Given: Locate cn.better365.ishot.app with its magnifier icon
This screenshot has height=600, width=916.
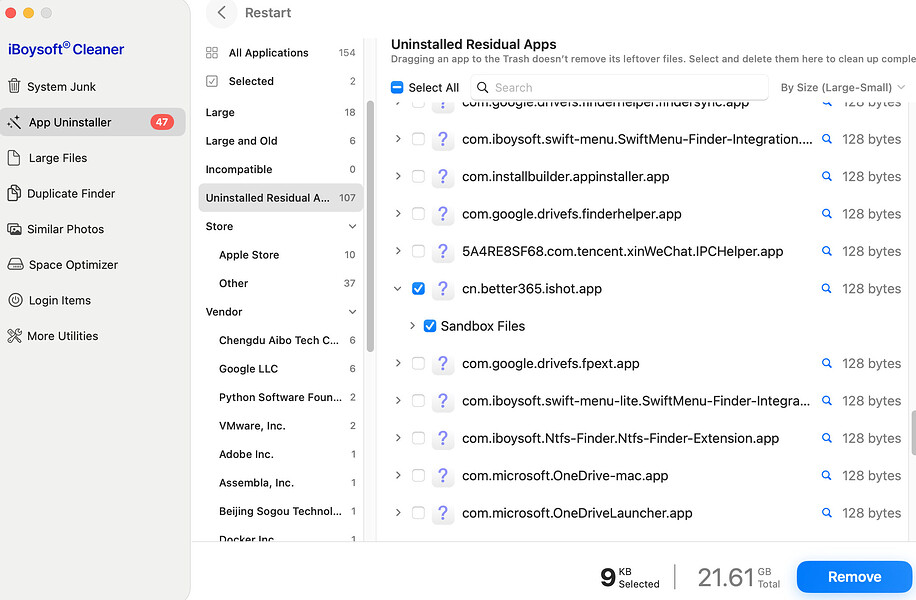Looking at the screenshot, I should (827, 289).
